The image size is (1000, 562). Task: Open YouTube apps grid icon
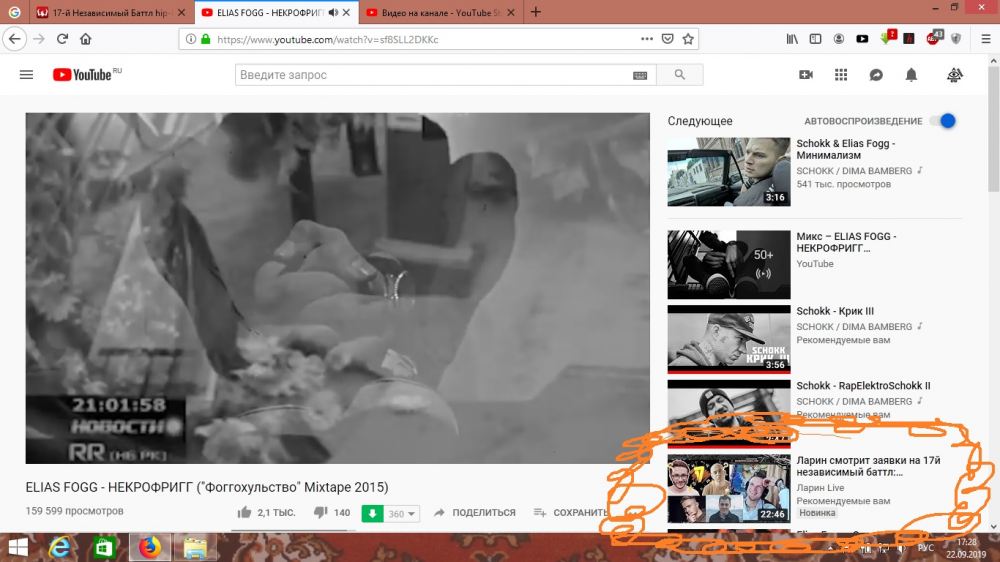[x=841, y=75]
